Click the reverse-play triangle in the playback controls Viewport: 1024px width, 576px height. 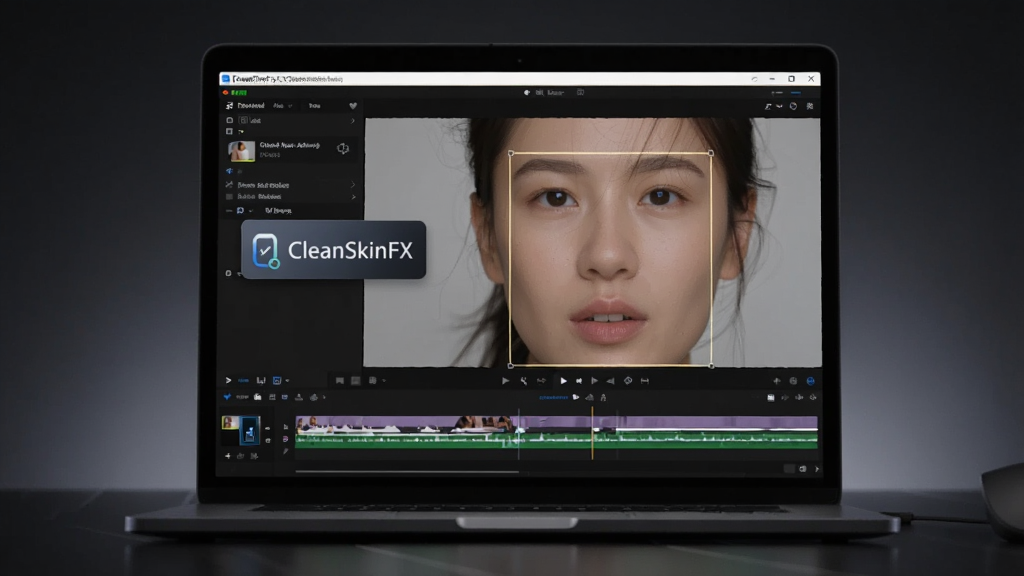(x=611, y=381)
